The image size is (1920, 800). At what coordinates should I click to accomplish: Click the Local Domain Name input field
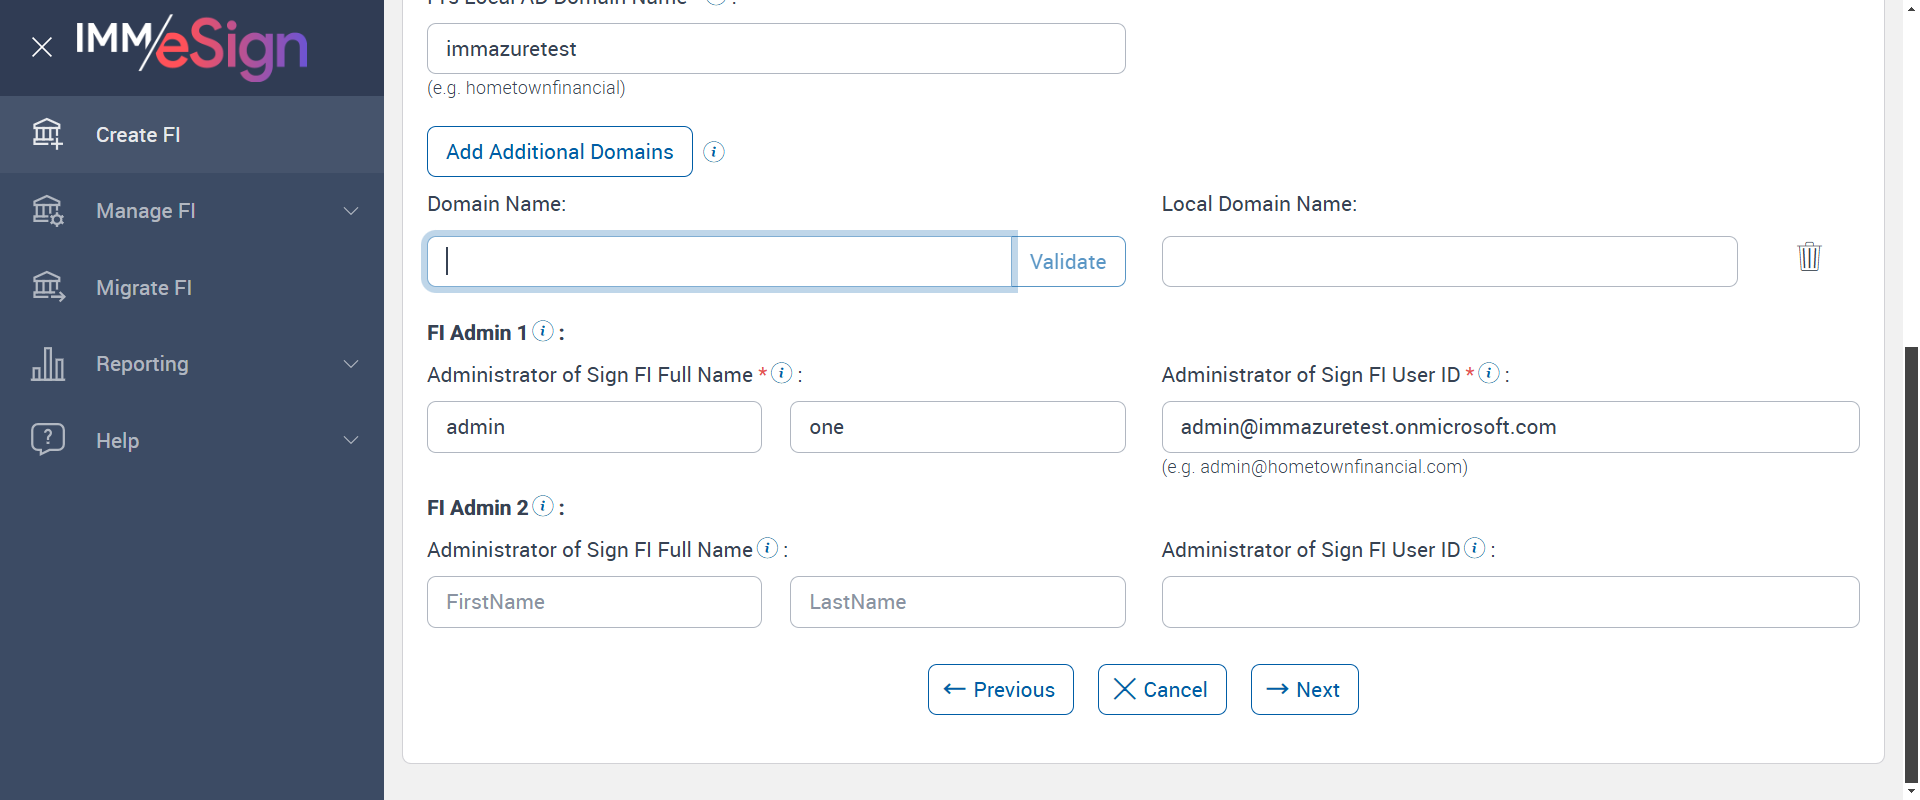(1449, 262)
